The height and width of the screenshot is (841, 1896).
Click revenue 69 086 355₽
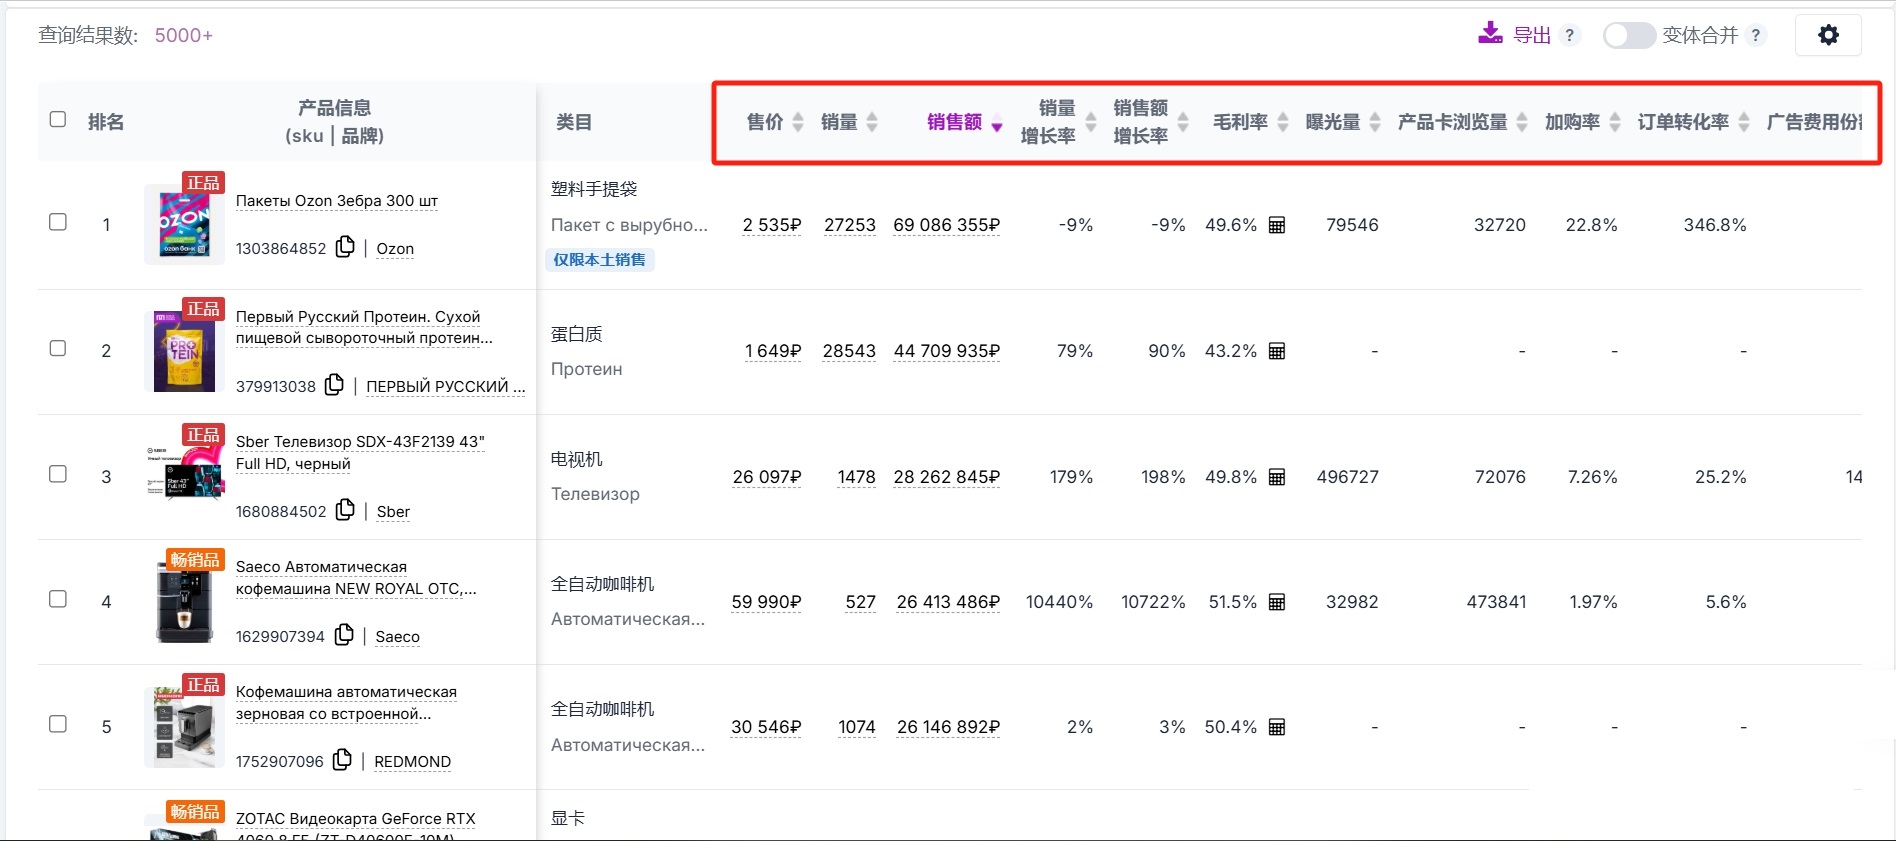pos(946,225)
